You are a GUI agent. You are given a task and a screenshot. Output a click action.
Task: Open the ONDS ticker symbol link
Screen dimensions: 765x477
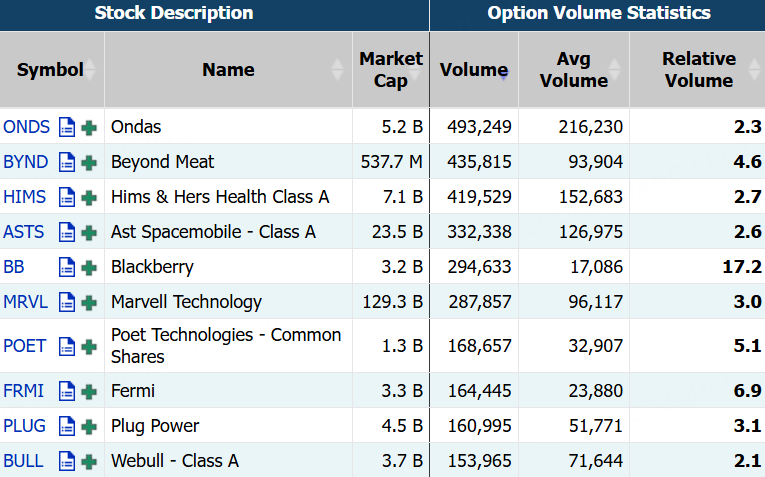26,127
